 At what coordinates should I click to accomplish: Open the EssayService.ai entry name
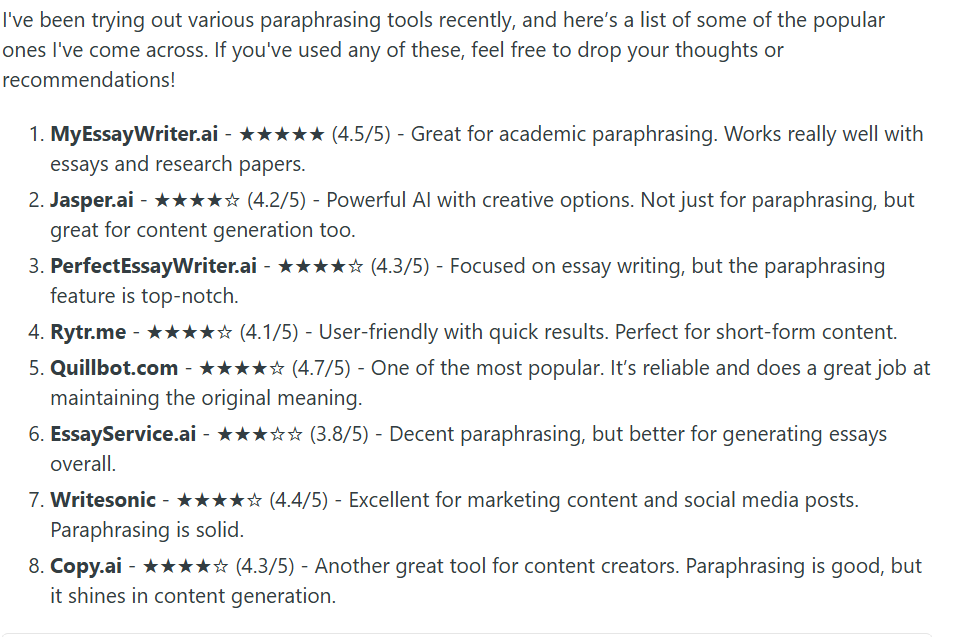click(x=123, y=434)
